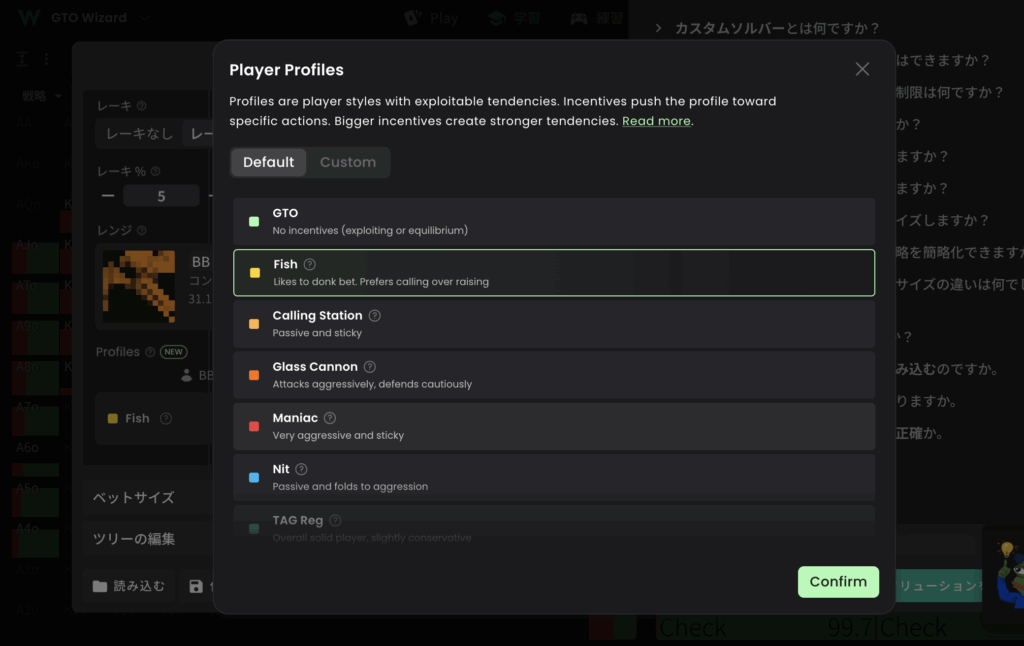
Task: Click the folder icon to load
Action: [x=100, y=587]
